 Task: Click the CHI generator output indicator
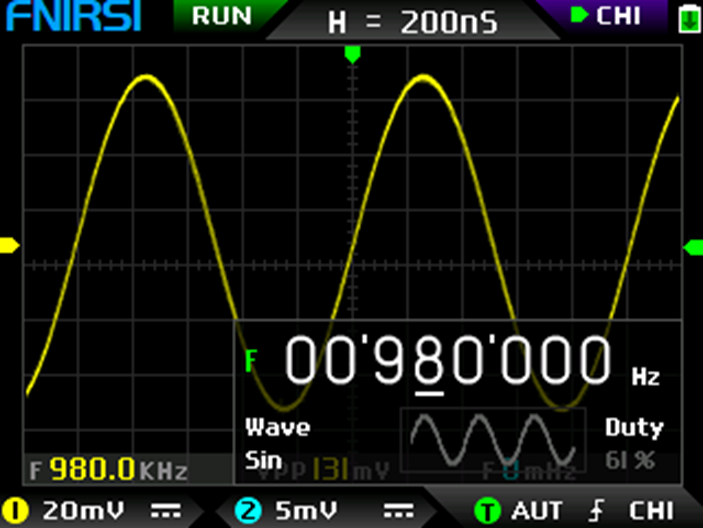click(x=607, y=16)
